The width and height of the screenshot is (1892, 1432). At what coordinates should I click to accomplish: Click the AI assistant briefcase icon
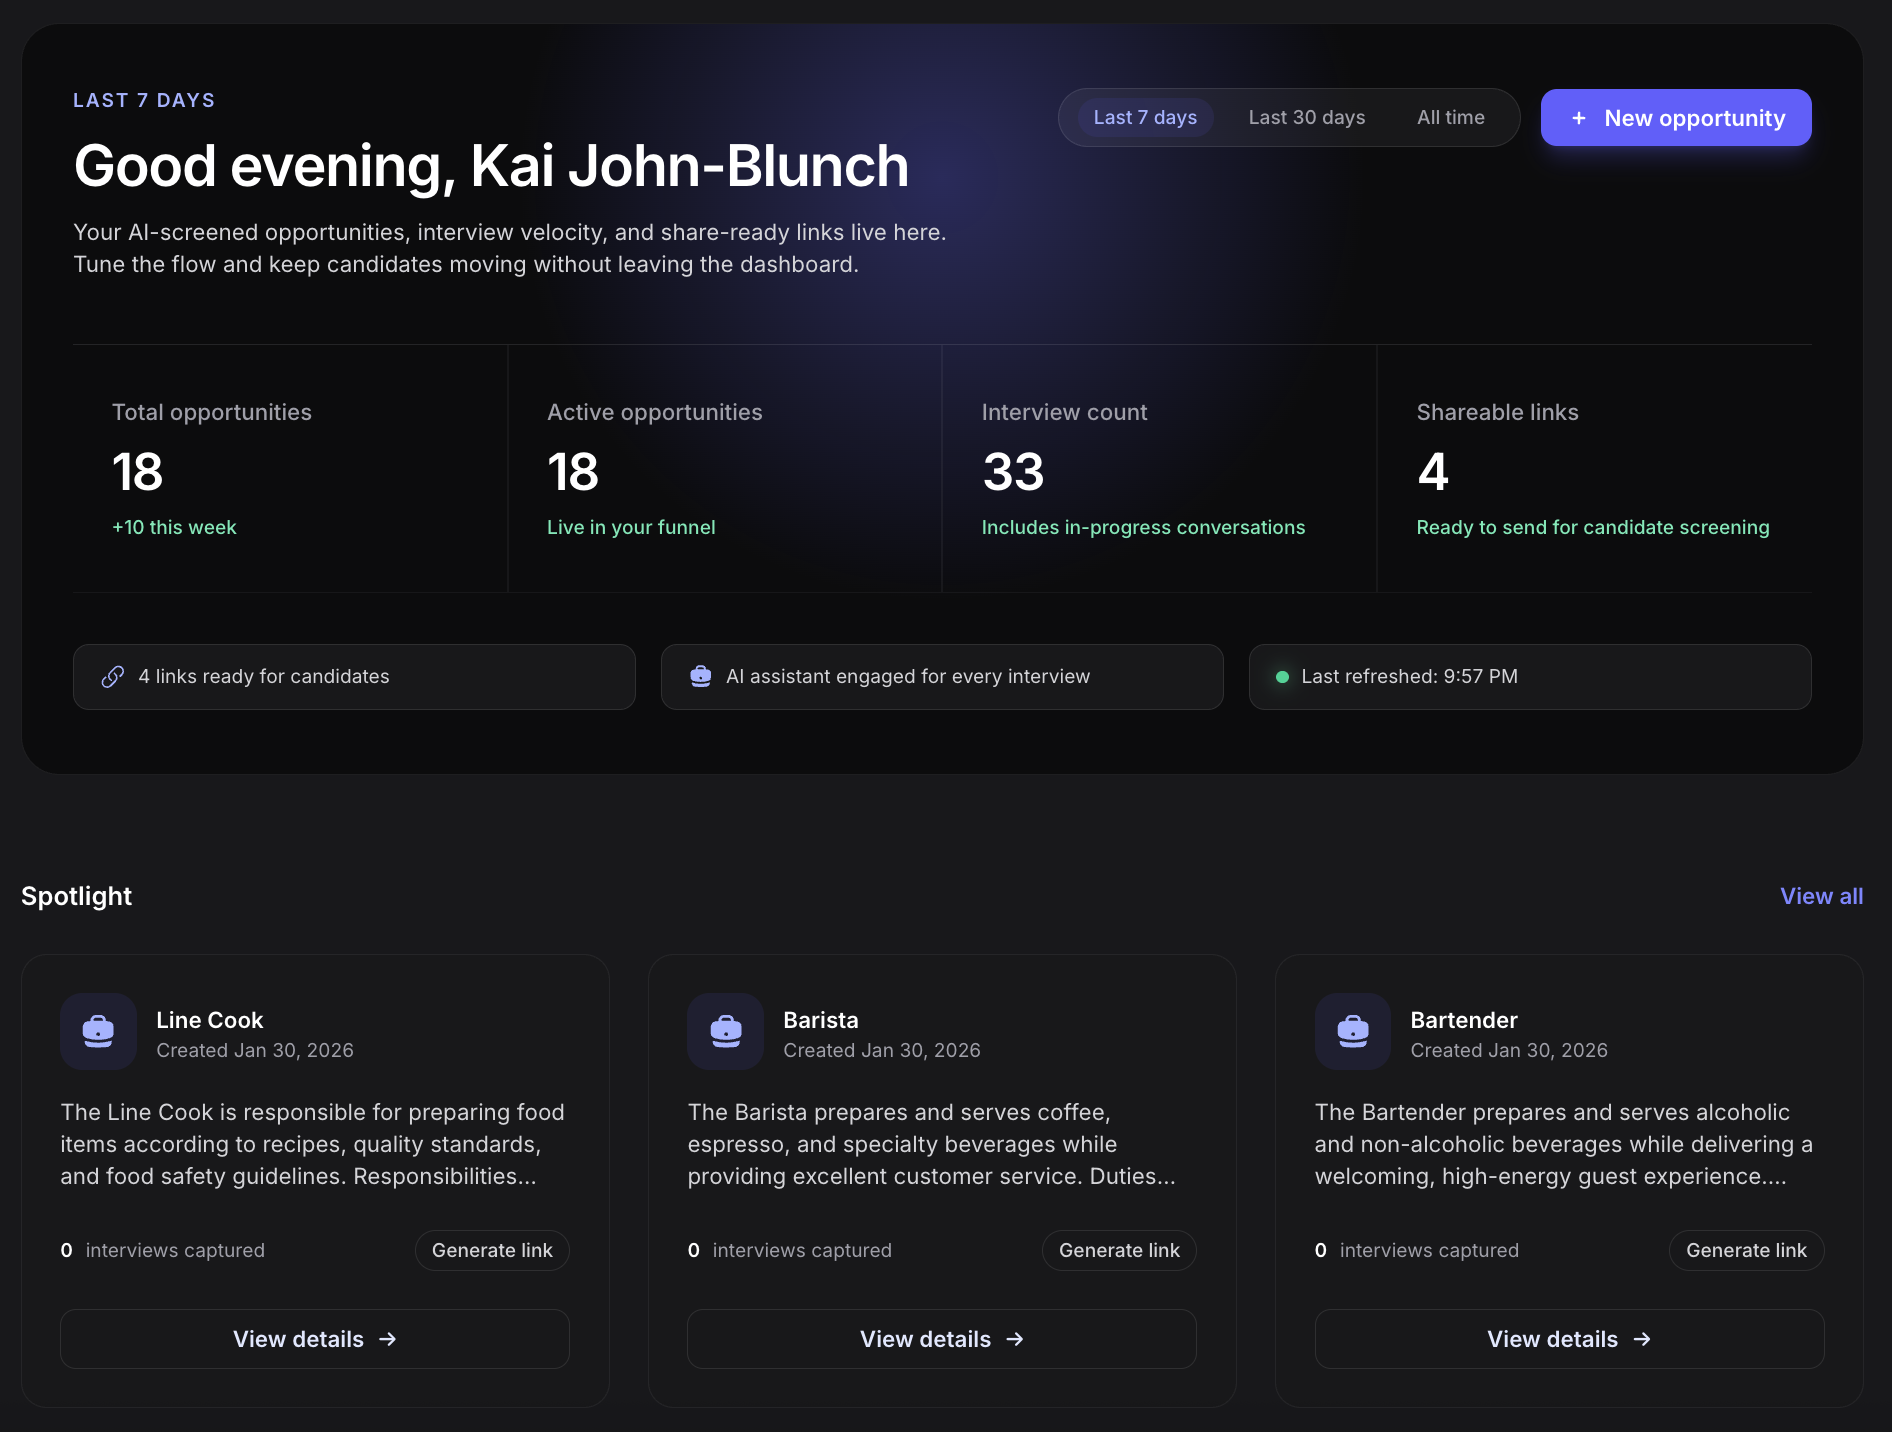pos(701,677)
